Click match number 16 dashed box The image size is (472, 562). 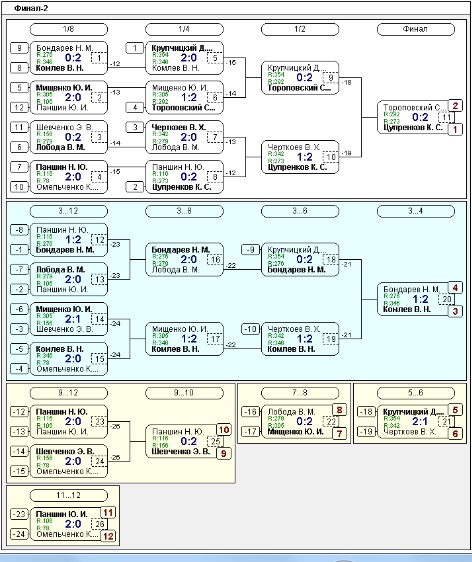pyautogui.click(x=215, y=259)
